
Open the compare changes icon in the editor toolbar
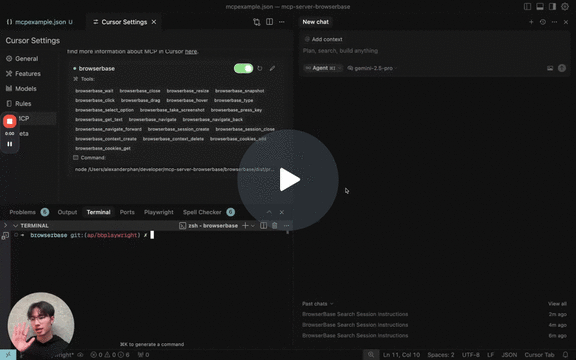coord(256,22)
